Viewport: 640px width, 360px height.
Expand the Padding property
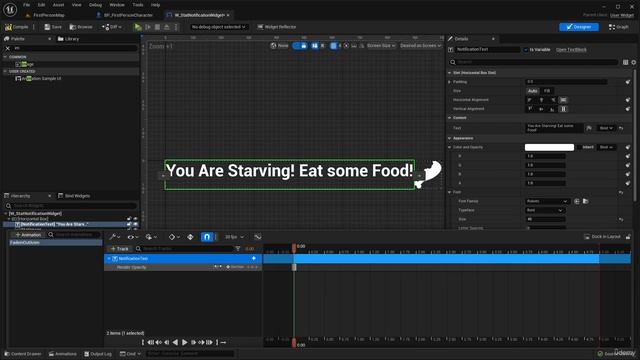(x=450, y=82)
